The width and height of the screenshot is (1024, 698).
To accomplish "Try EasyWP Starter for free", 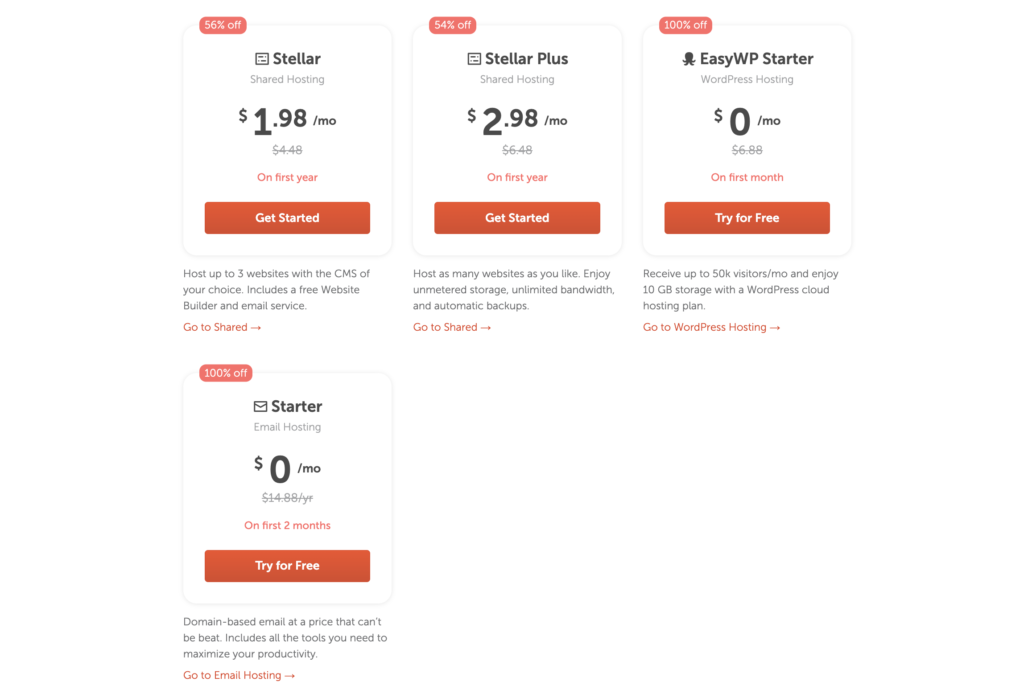I will coord(747,218).
